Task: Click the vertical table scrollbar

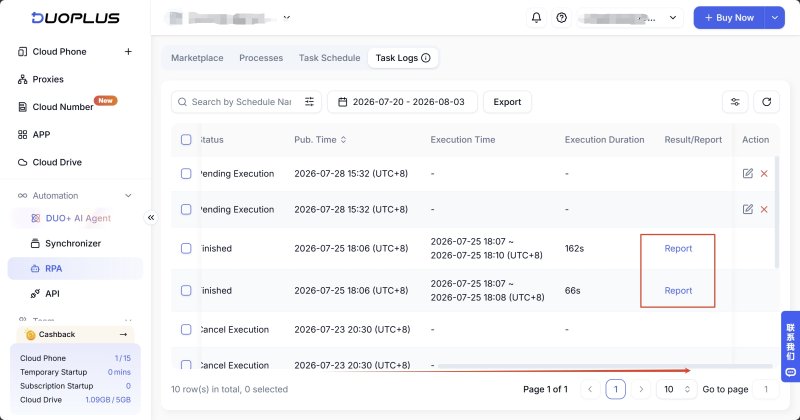Action: (777, 212)
